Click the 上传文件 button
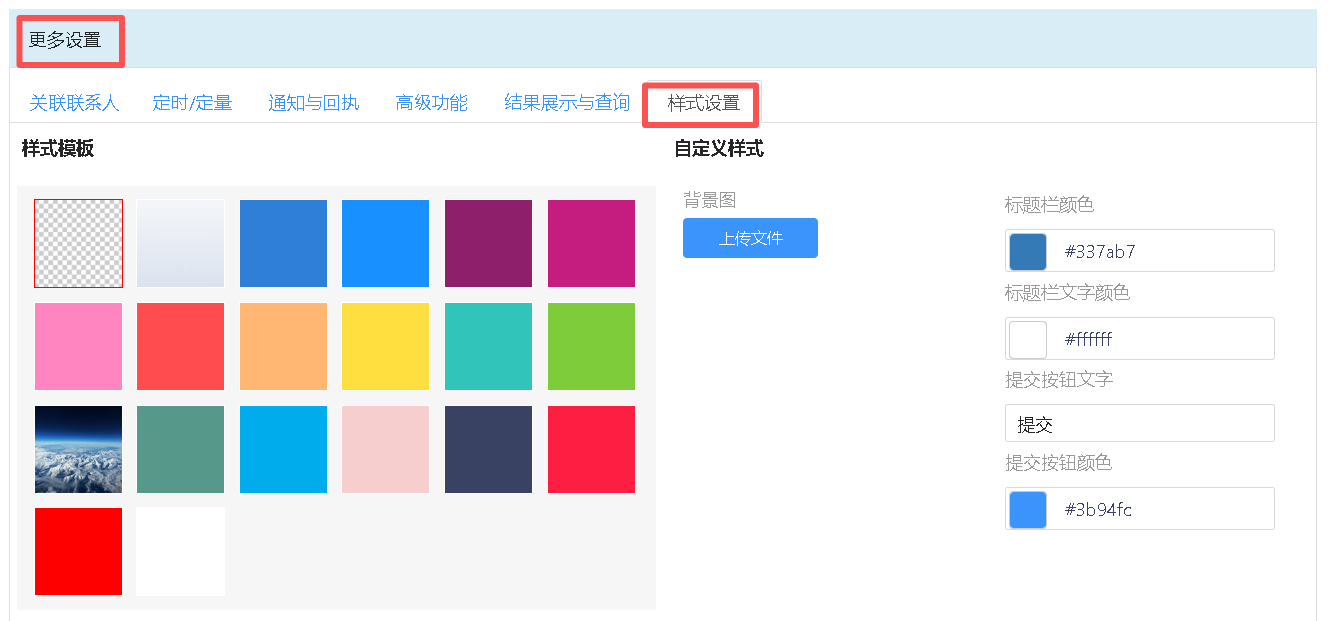This screenshot has width=1329, height=621. (x=750, y=238)
